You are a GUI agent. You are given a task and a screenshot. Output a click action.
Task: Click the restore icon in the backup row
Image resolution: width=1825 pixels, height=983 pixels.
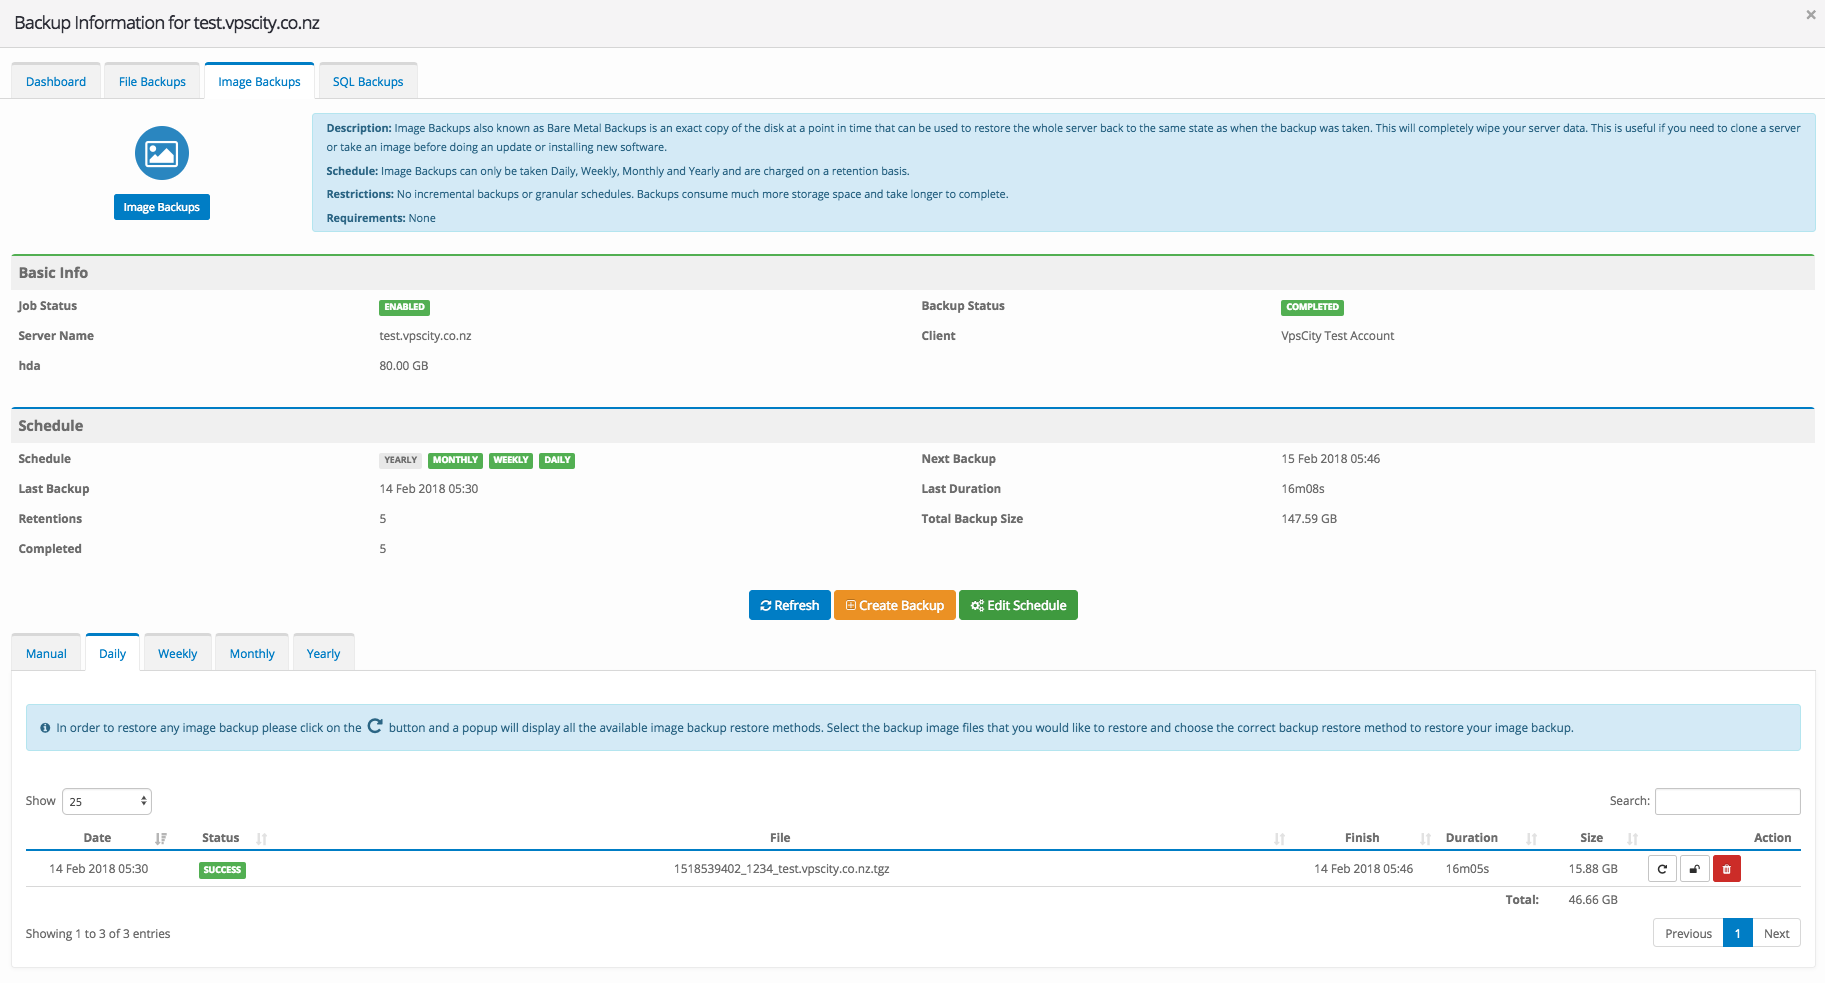(1662, 869)
